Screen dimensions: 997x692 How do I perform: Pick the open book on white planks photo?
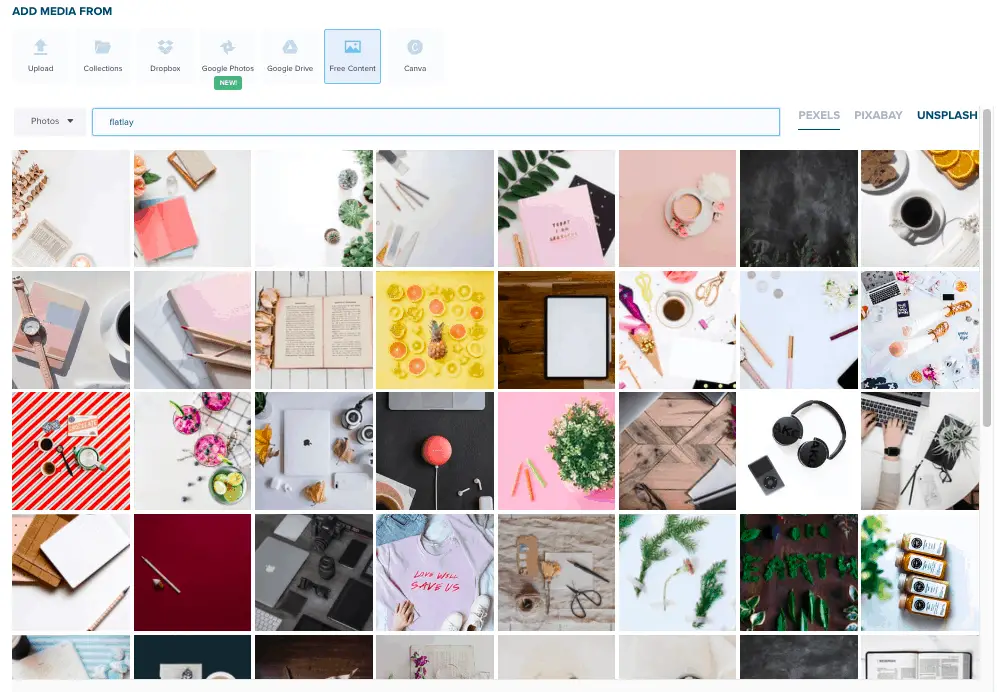tap(314, 330)
